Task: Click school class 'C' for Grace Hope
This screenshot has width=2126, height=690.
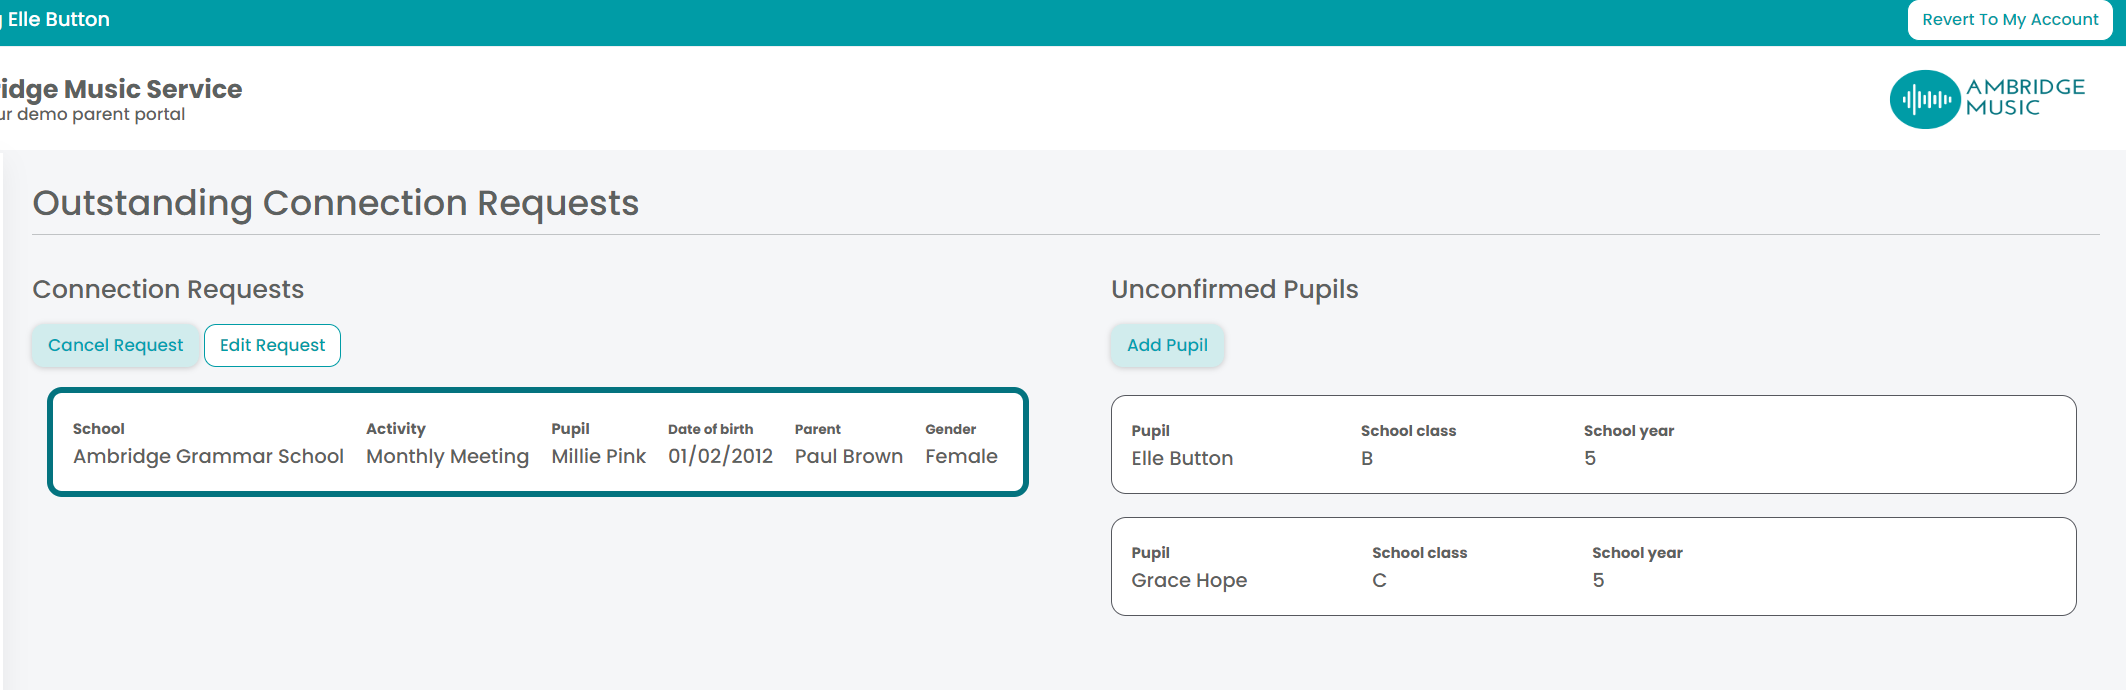Action: click(1379, 580)
